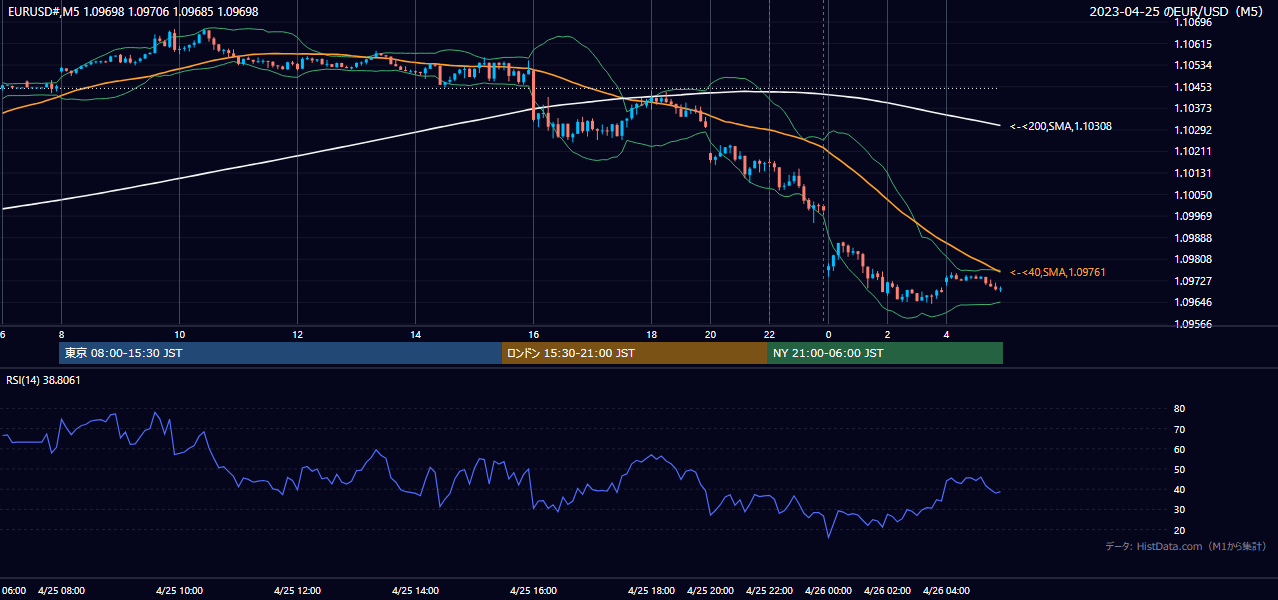Image resolution: width=1278 pixels, height=600 pixels.
Task: Click hour 10 on the chart time axis
Action: click(x=179, y=334)
